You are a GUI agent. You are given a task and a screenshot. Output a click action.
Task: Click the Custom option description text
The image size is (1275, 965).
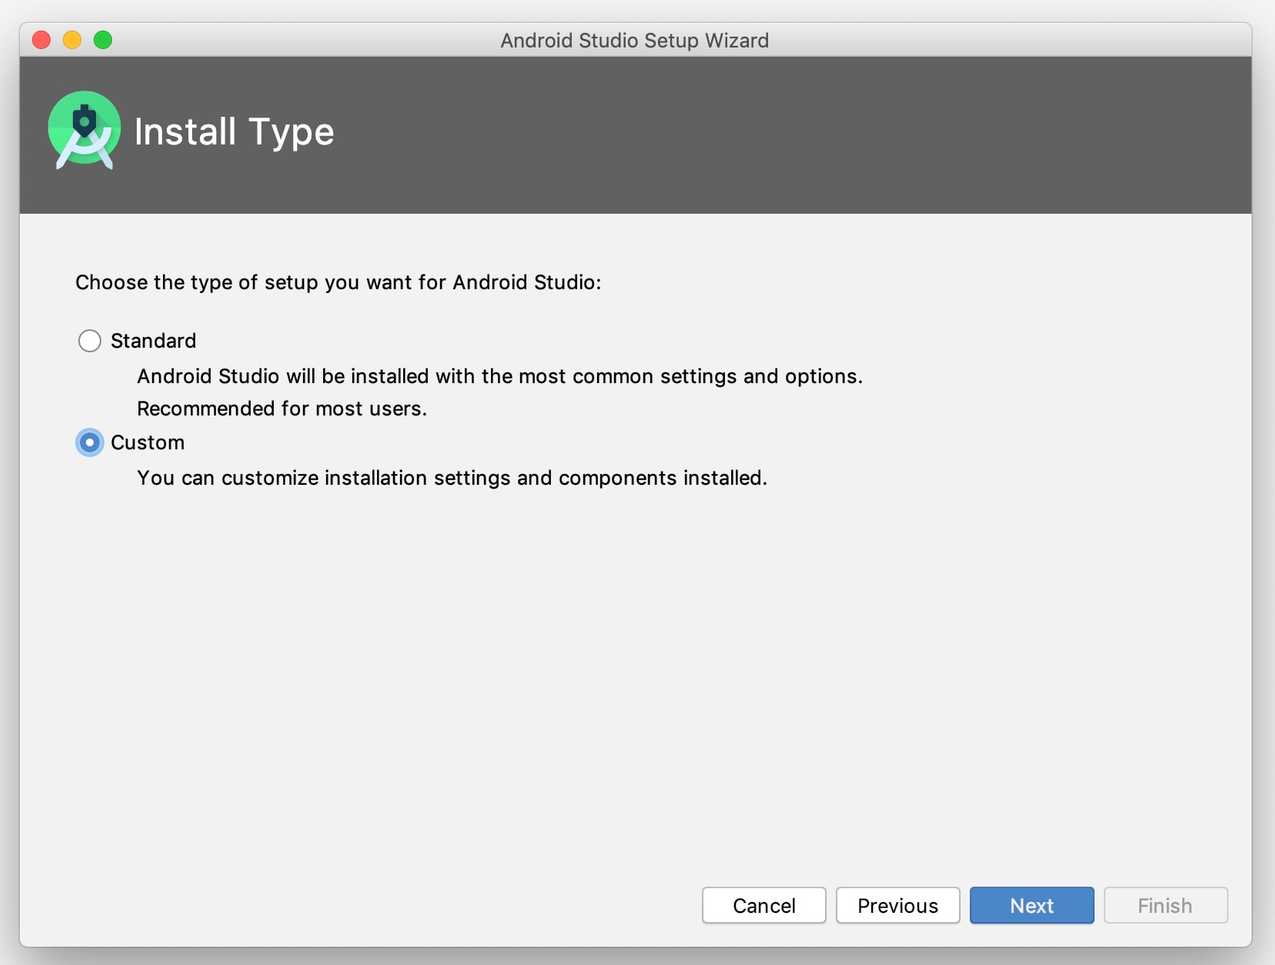pos(452,477)
